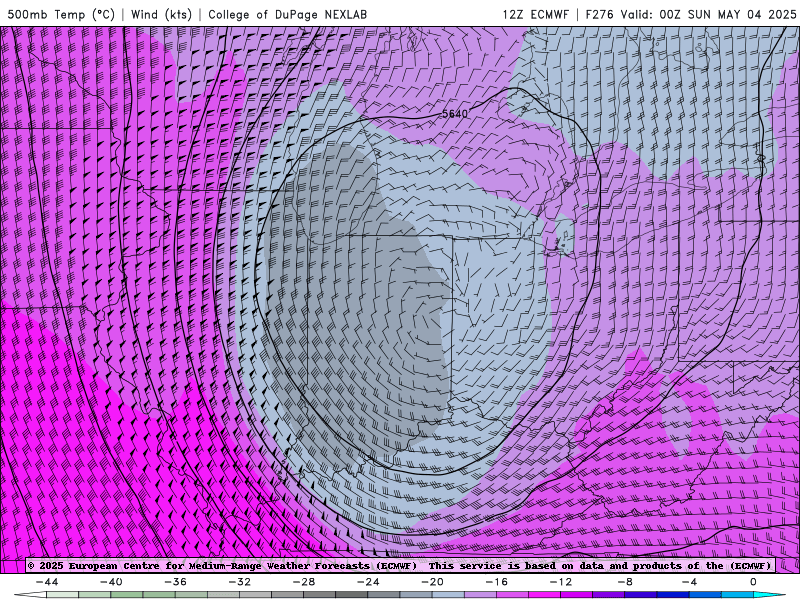
Task: Click the "500mb Temp (°C)" title text
Action: [61, 14]
